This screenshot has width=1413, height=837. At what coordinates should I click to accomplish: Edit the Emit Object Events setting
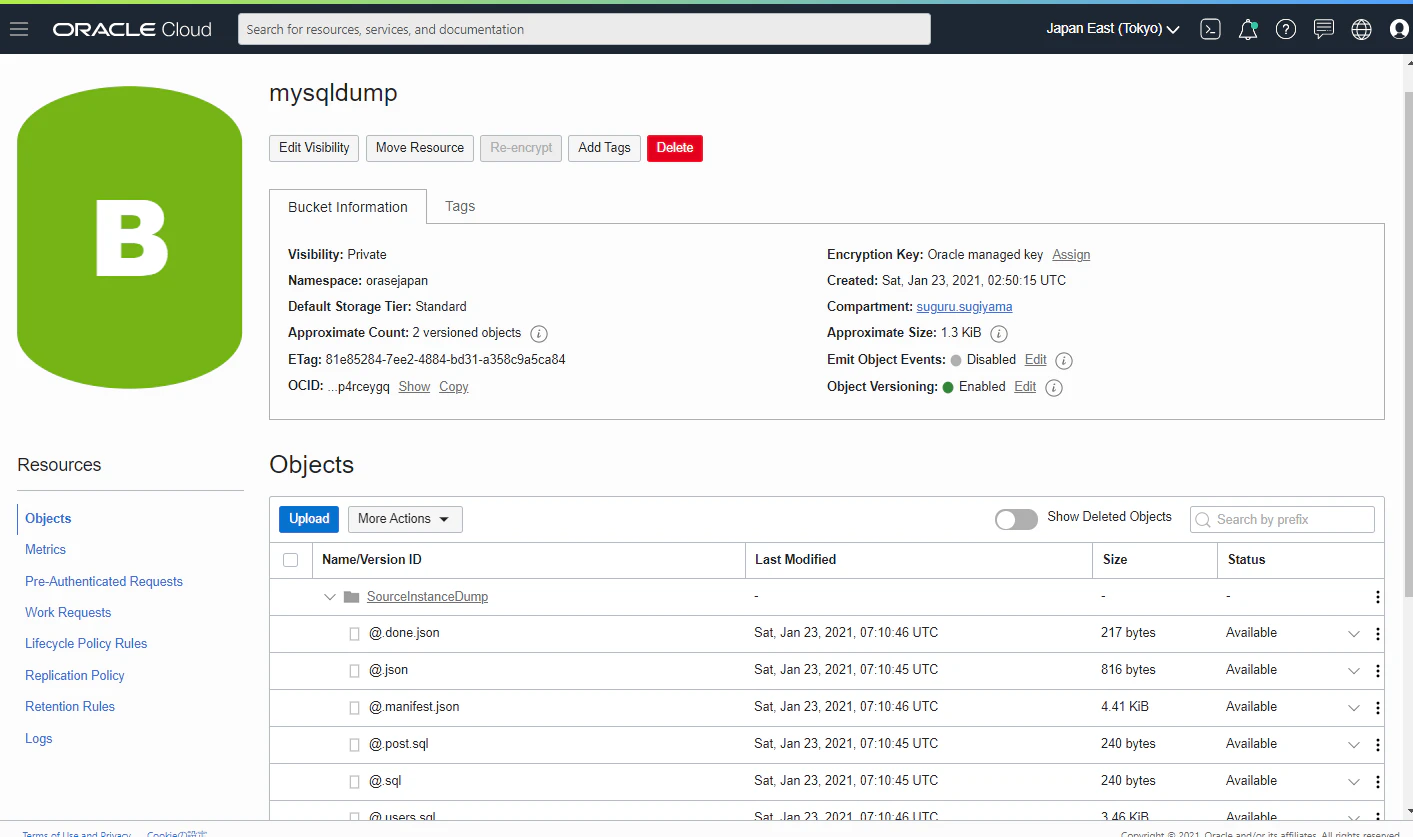(x=1035, y=360)
